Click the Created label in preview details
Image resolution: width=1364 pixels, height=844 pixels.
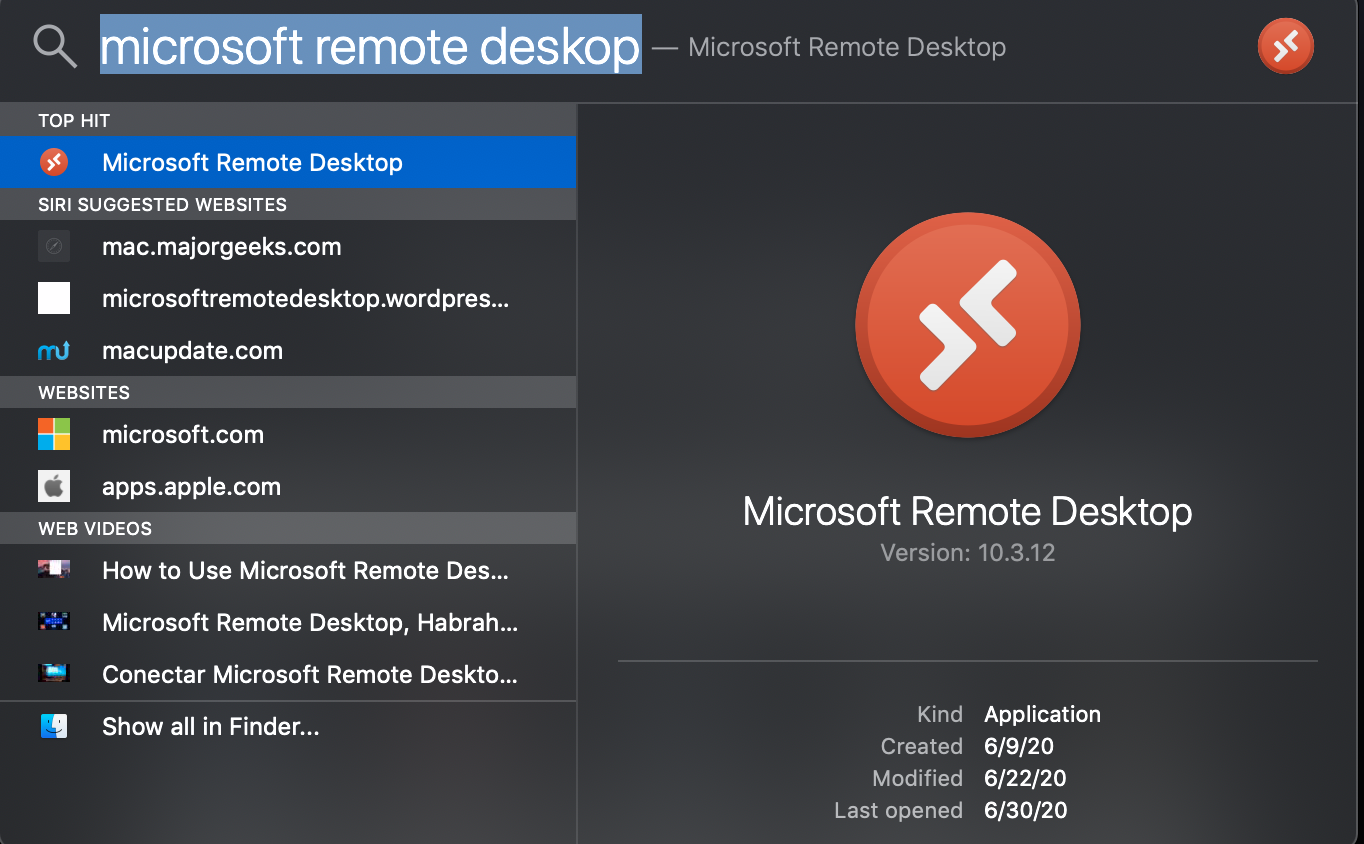[922, 746]
